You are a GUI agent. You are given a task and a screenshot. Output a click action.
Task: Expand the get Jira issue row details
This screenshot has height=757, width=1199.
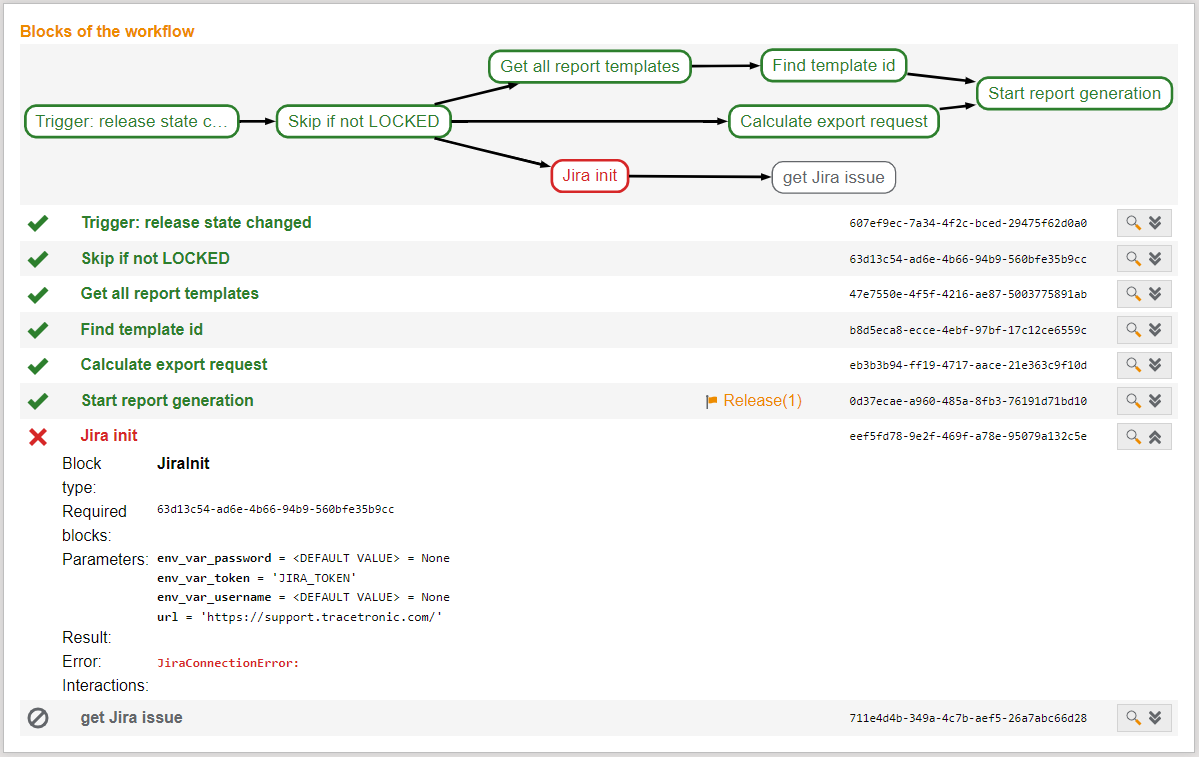[x=1156, y=717]
